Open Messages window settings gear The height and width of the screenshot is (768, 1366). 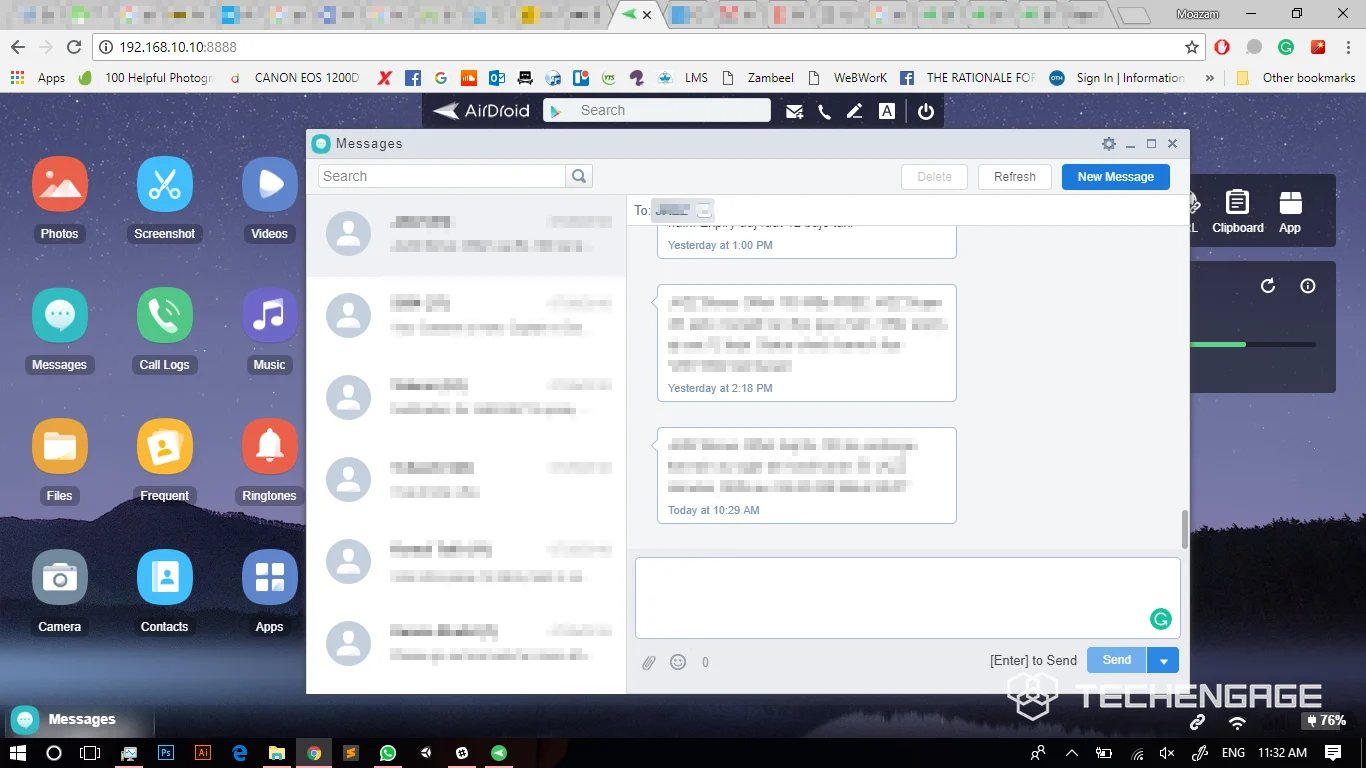(1108, 144)
